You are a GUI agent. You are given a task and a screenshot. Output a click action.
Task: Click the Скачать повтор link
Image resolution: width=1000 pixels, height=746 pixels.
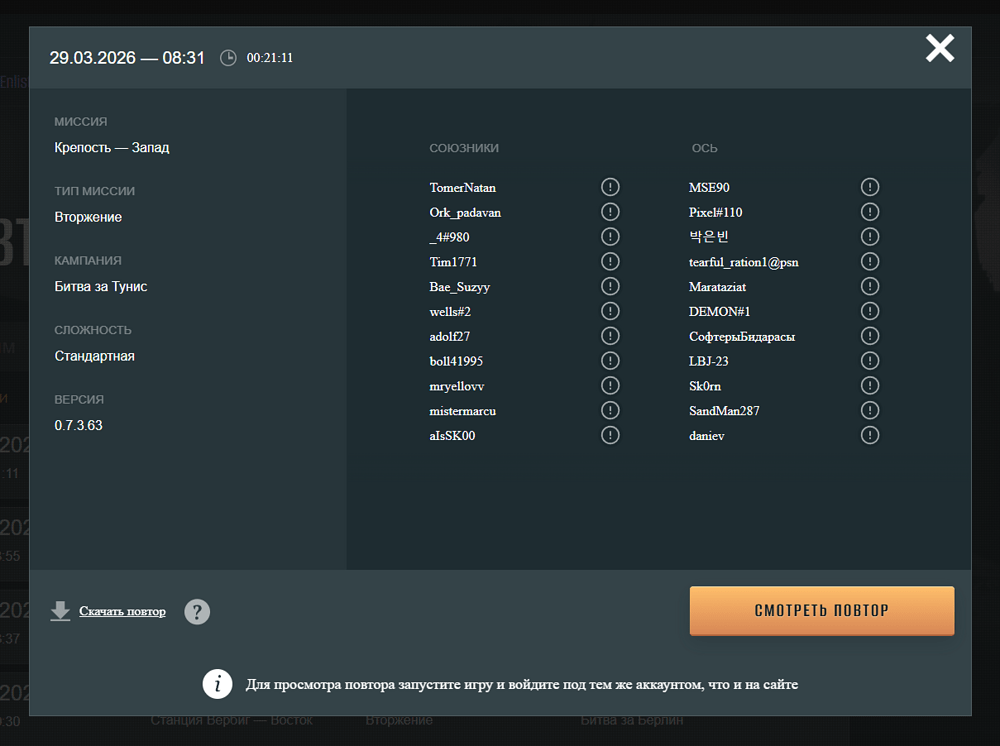122,611
